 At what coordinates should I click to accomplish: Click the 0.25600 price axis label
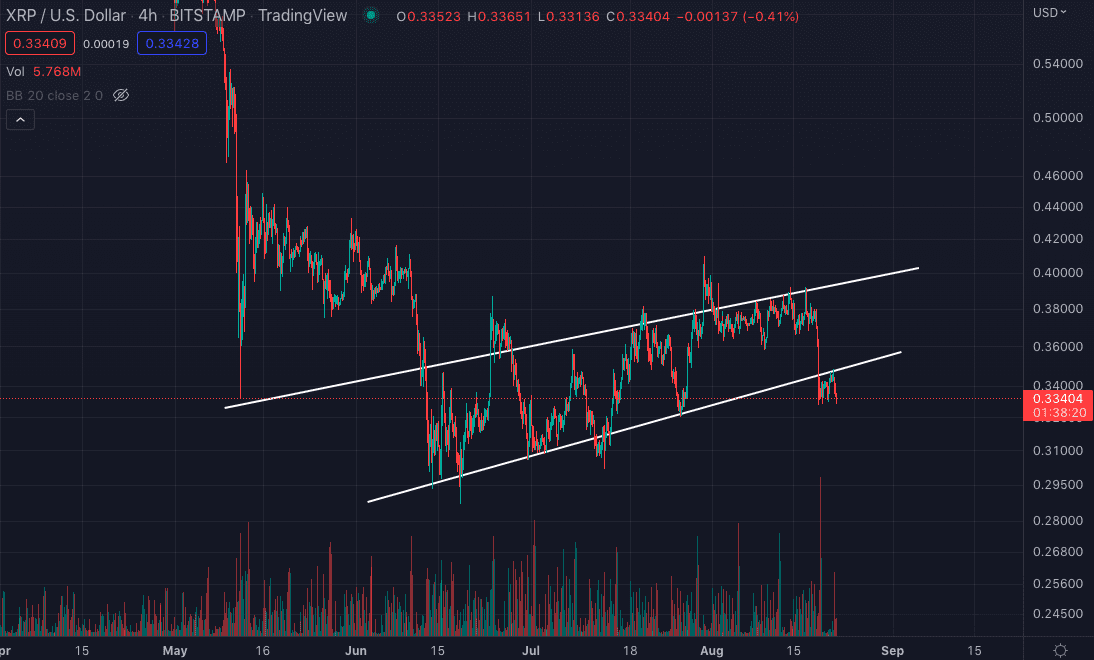point(1058,583)
